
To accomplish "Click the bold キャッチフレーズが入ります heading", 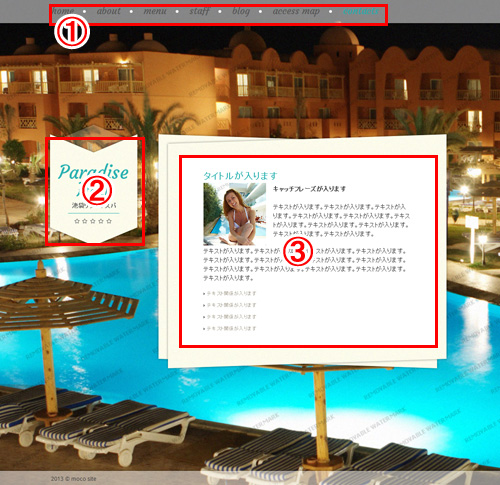I will 309,189.
